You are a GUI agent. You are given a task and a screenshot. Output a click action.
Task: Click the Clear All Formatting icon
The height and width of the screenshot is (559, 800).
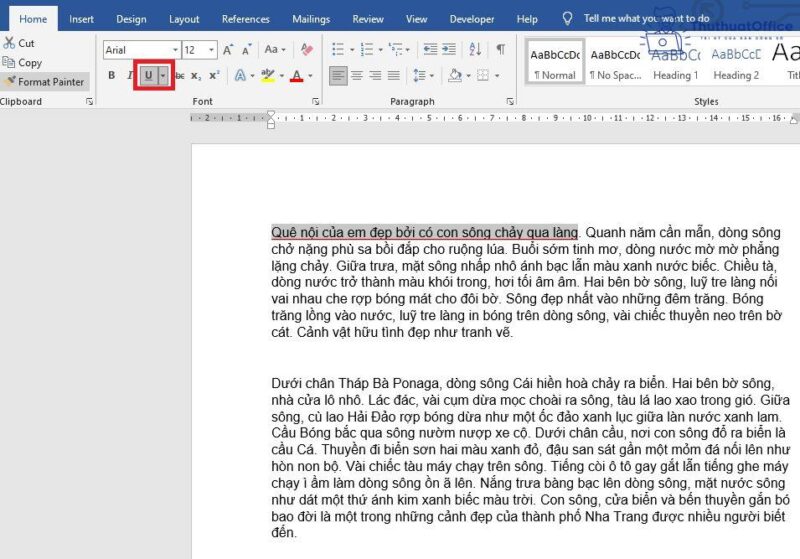(307, 49)
